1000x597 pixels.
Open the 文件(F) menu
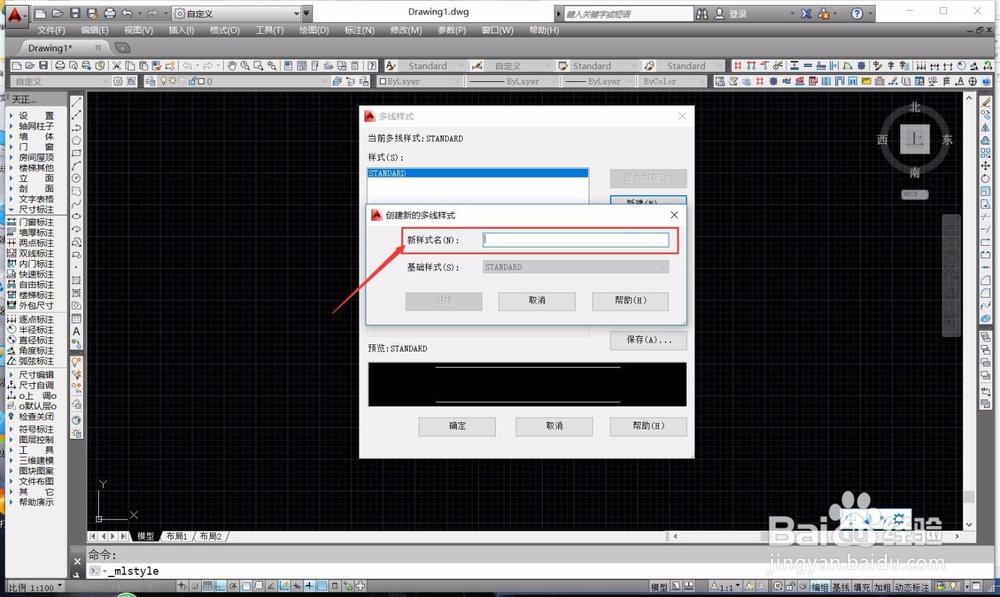(51, 30)
